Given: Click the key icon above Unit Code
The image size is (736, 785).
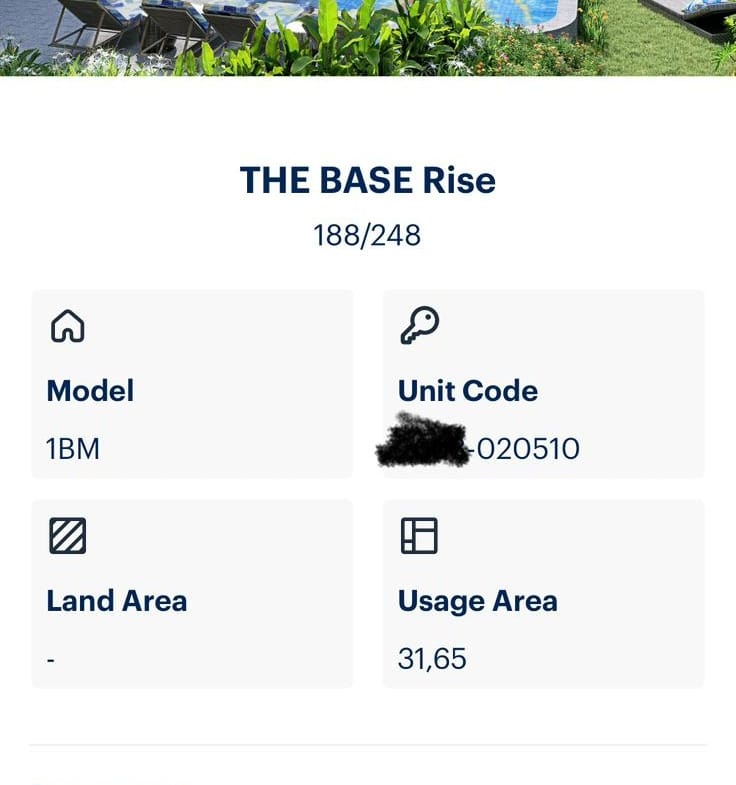Looking at the screenshot, I should click(x=419, y=326).
